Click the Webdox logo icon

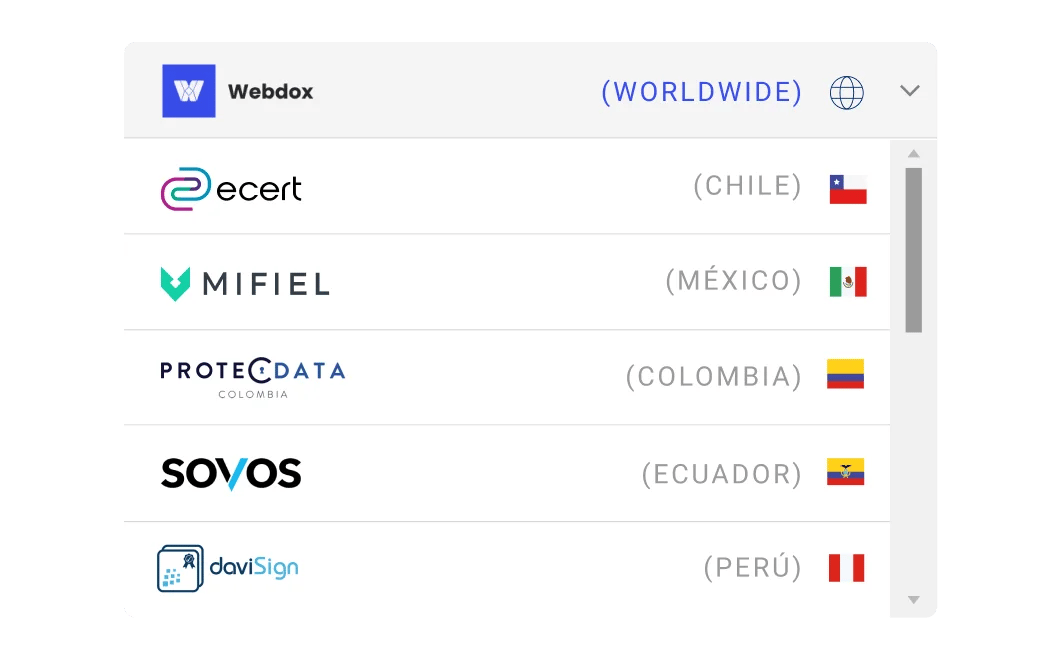(x=189, y=91)
